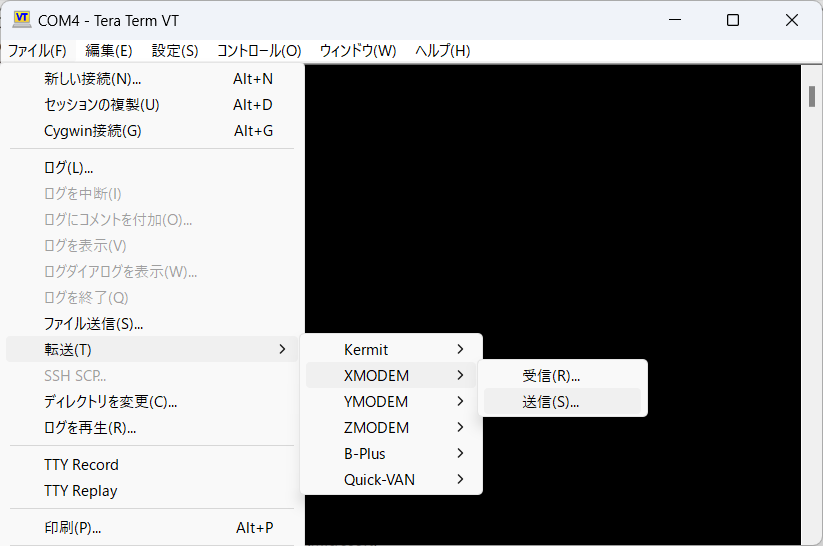Screen dimensions: 823x546
Task: Expand the 転送(T) submenu
Action: tap(152, 350)
